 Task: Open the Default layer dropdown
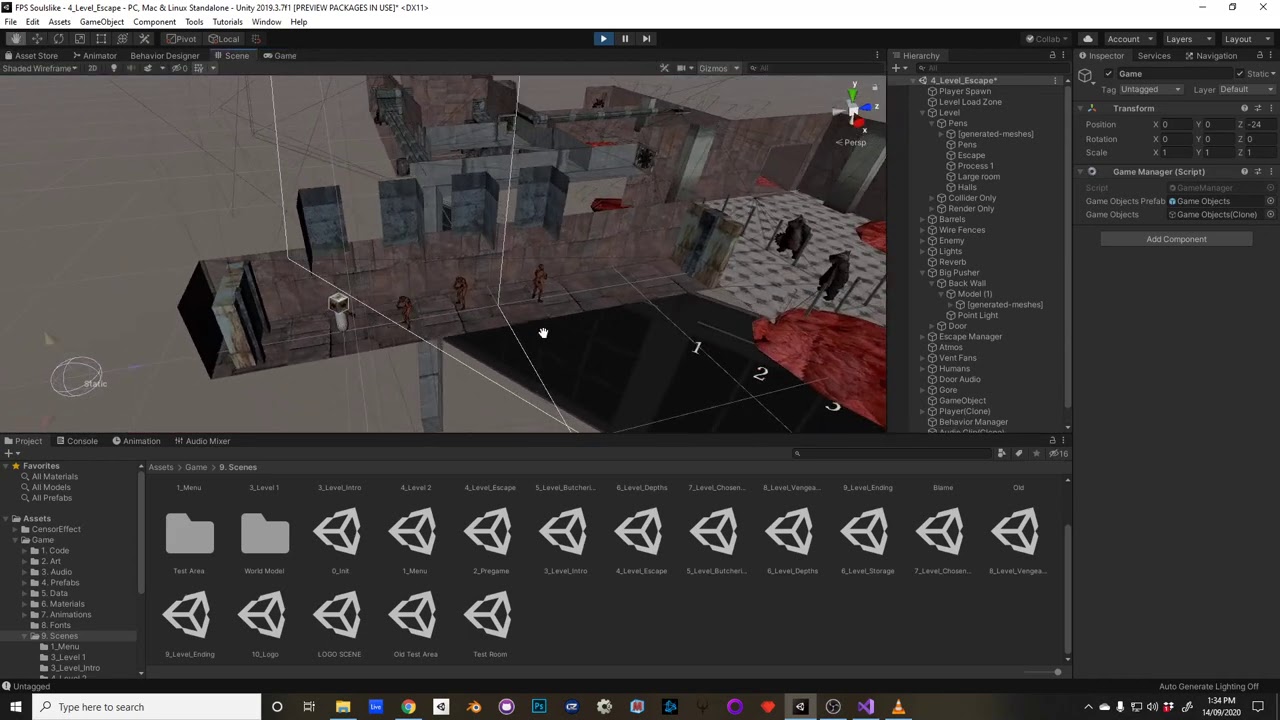coord(1246,90)
